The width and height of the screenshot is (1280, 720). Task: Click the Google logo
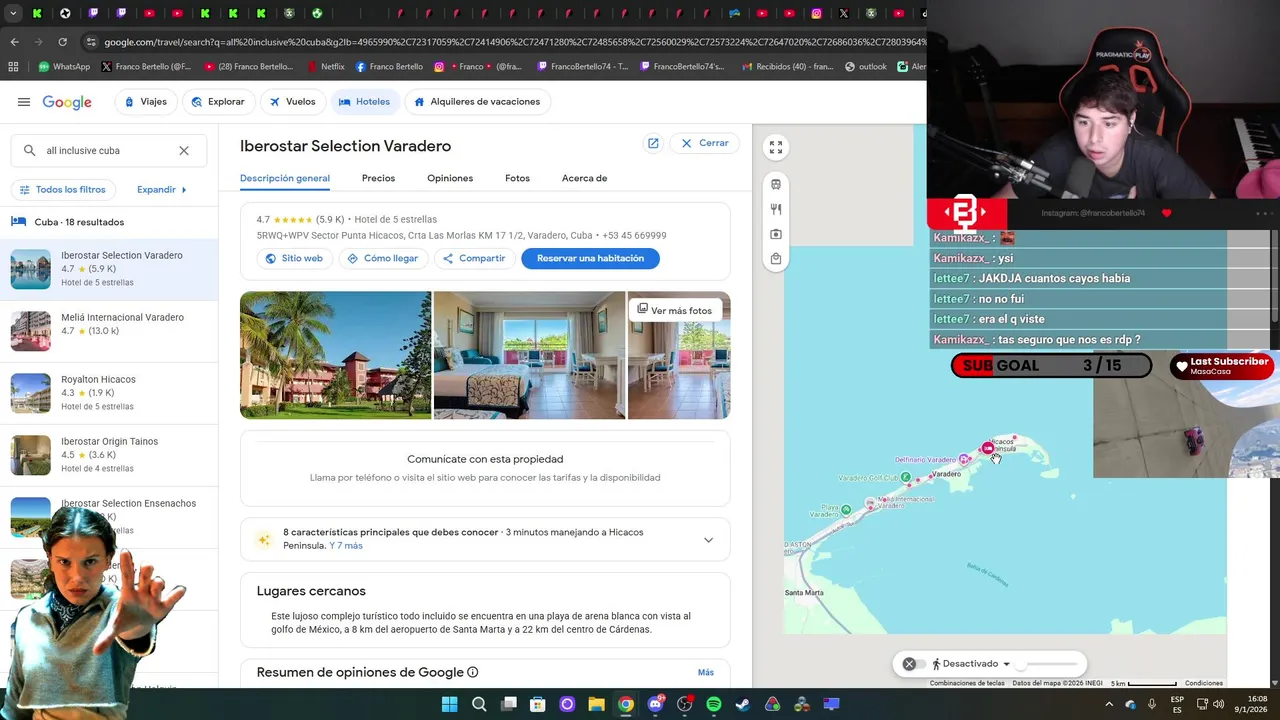(x=67, y=102)
